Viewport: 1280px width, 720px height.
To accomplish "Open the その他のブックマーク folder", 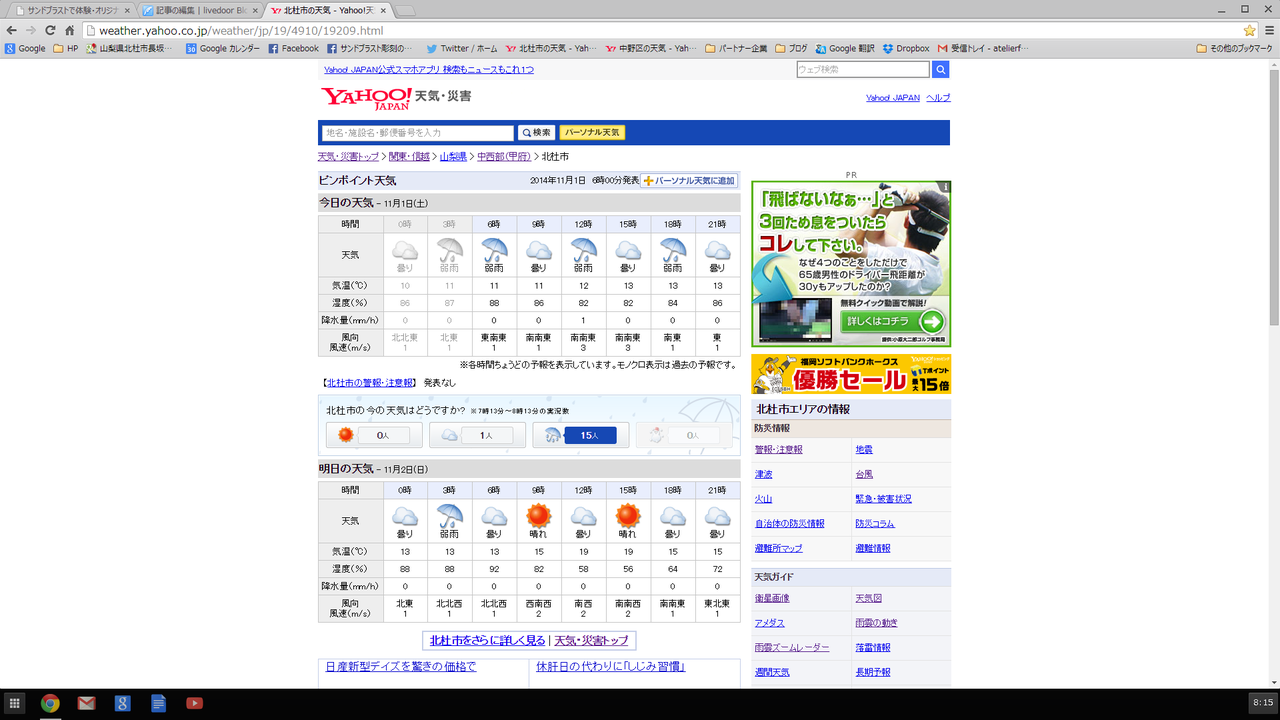I will pos(1234,48).
